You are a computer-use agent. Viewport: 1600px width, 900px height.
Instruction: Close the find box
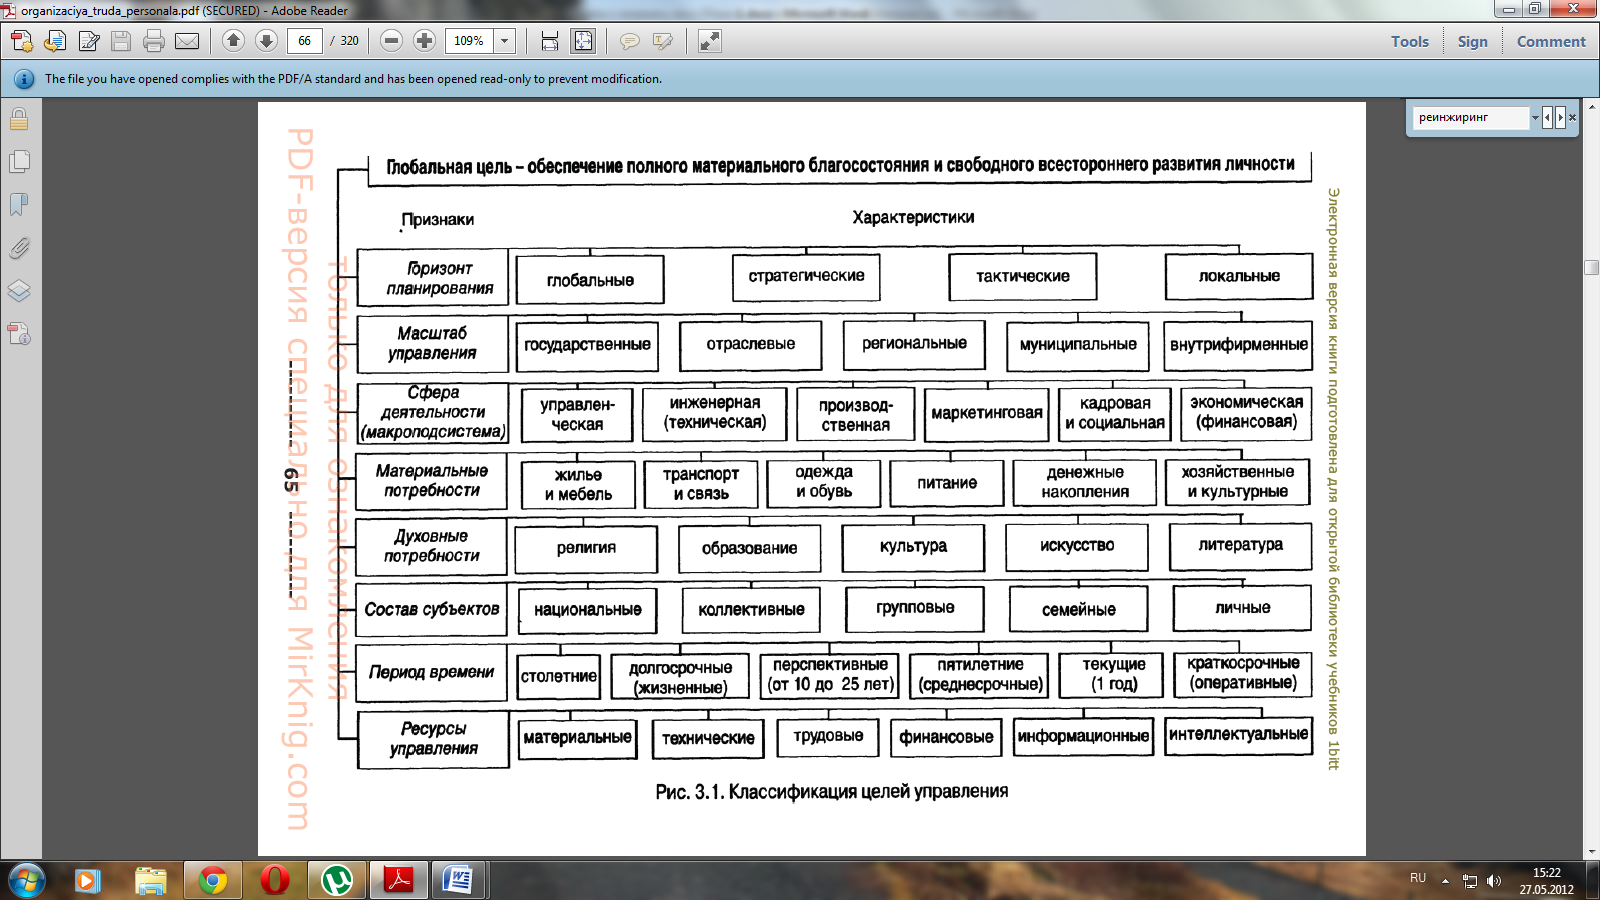click(1572, 117)
